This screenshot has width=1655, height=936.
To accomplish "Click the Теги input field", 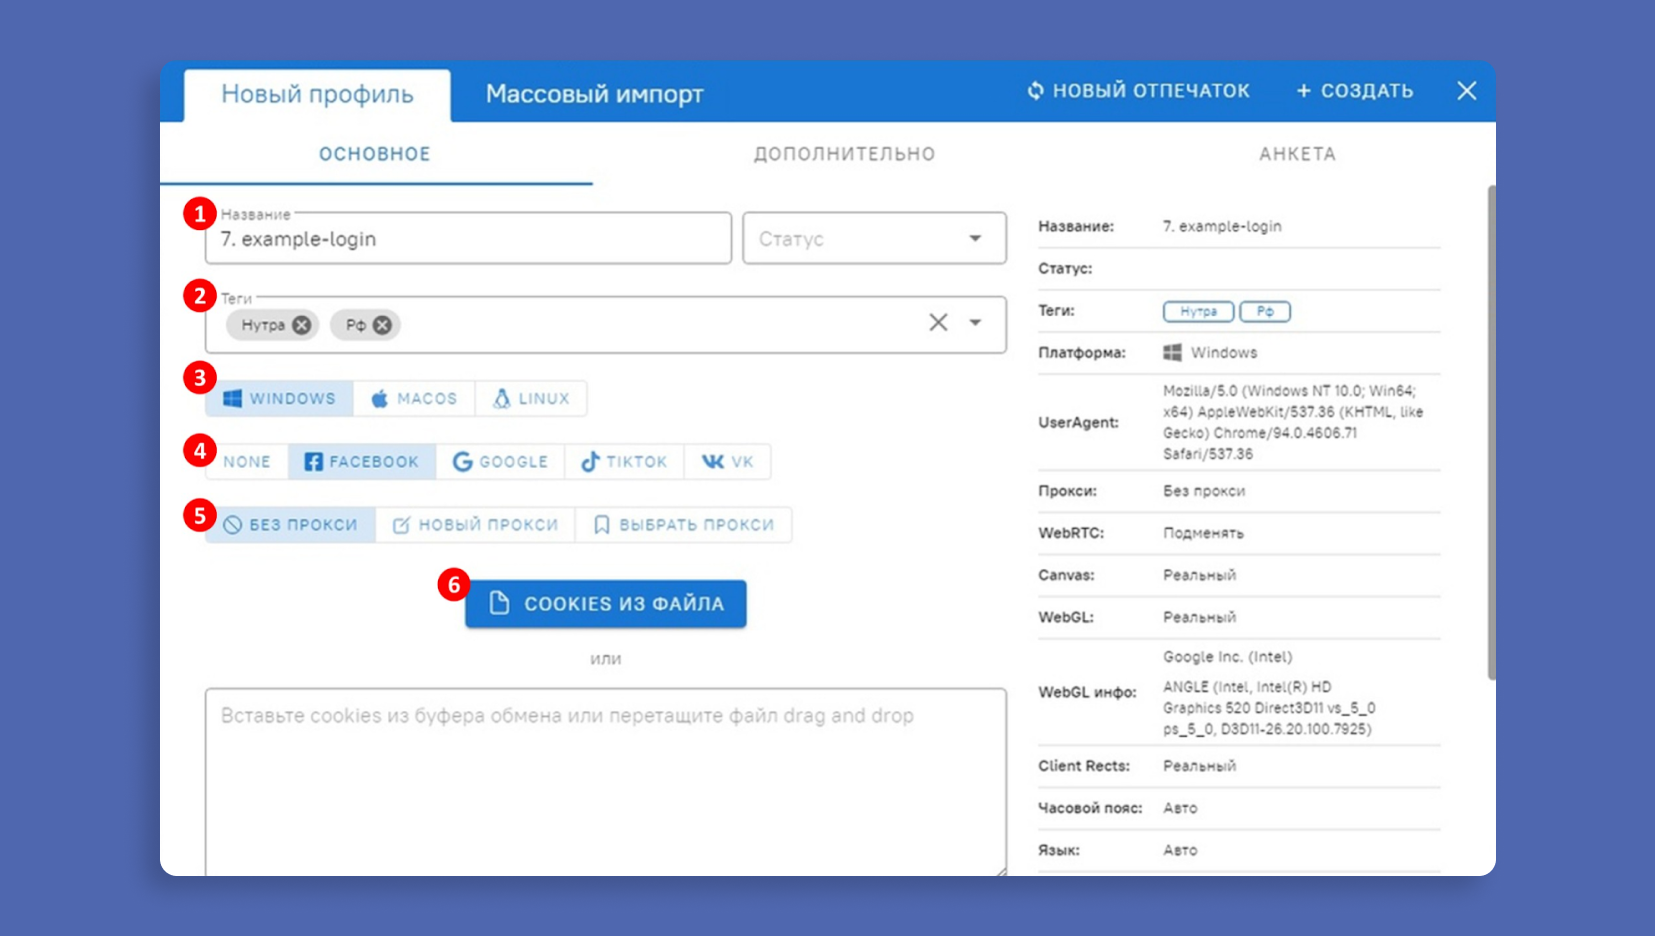I will (606, 324).
